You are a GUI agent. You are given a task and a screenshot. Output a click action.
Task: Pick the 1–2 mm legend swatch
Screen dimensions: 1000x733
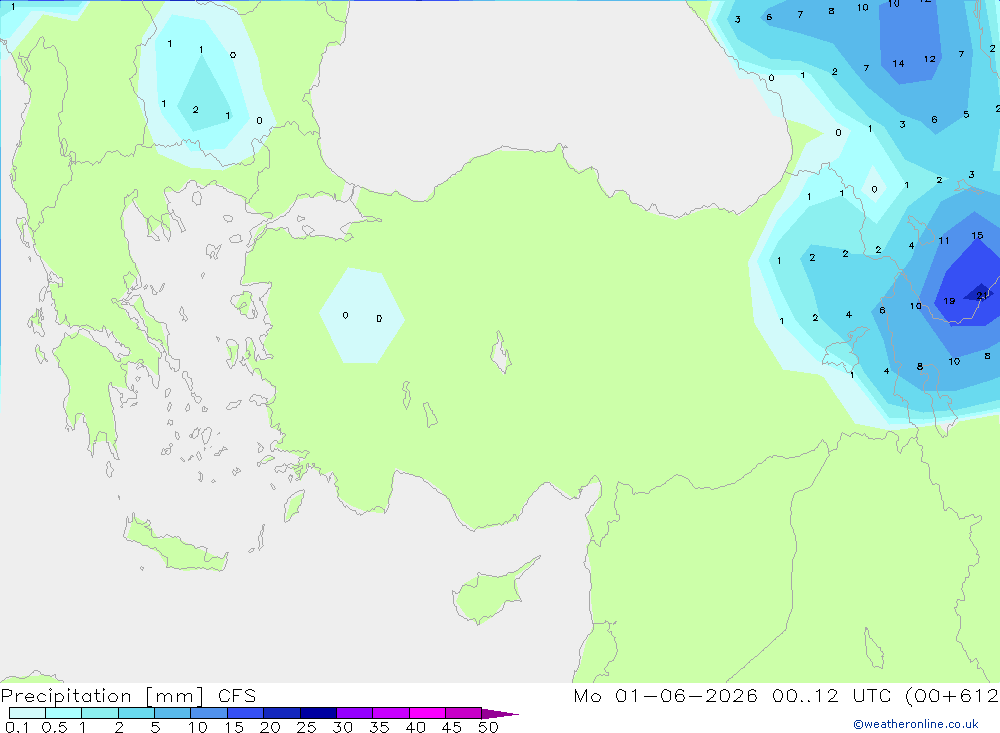point(100,713)
